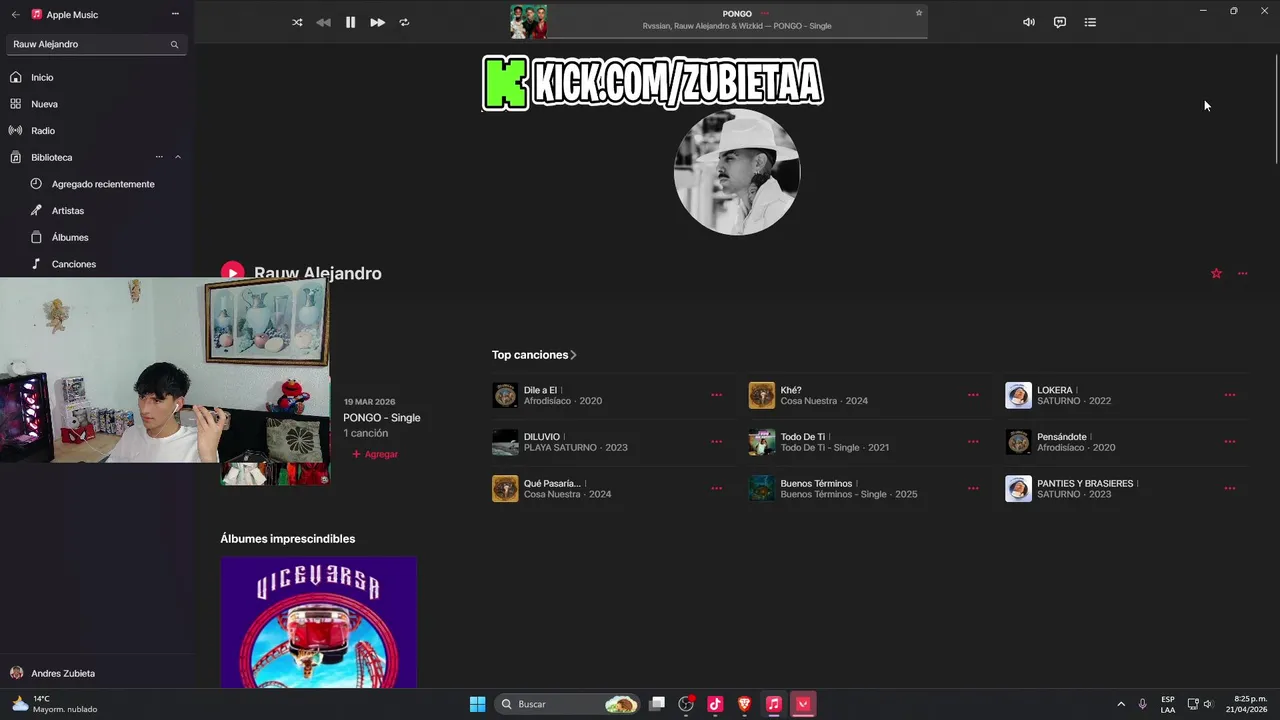The image size is (1280, 720).
Task: Open the VICE VERSA album cover
Action: pos(318,622)
